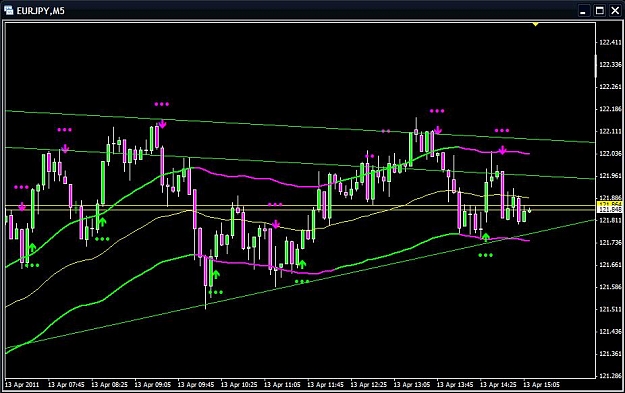Click the 121.286 price scale label
Viewport: 625px width, 393px height.
[x=610, y=375]
